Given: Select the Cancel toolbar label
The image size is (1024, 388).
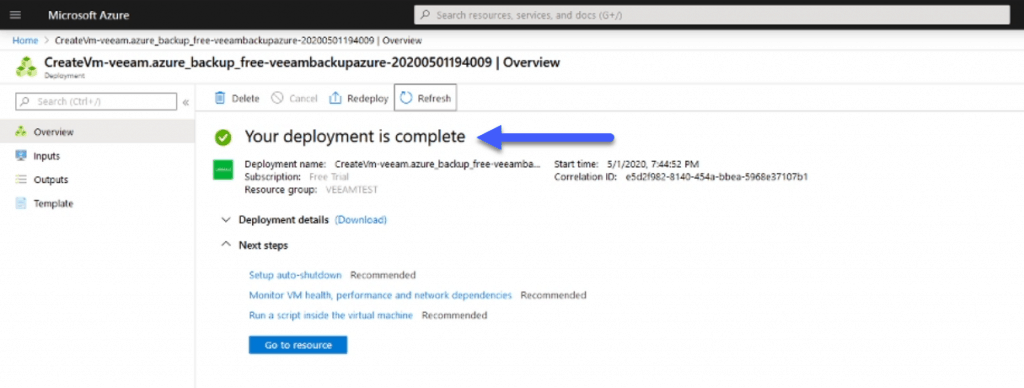Looking at the screenshot, I should (x=303, y=99).
